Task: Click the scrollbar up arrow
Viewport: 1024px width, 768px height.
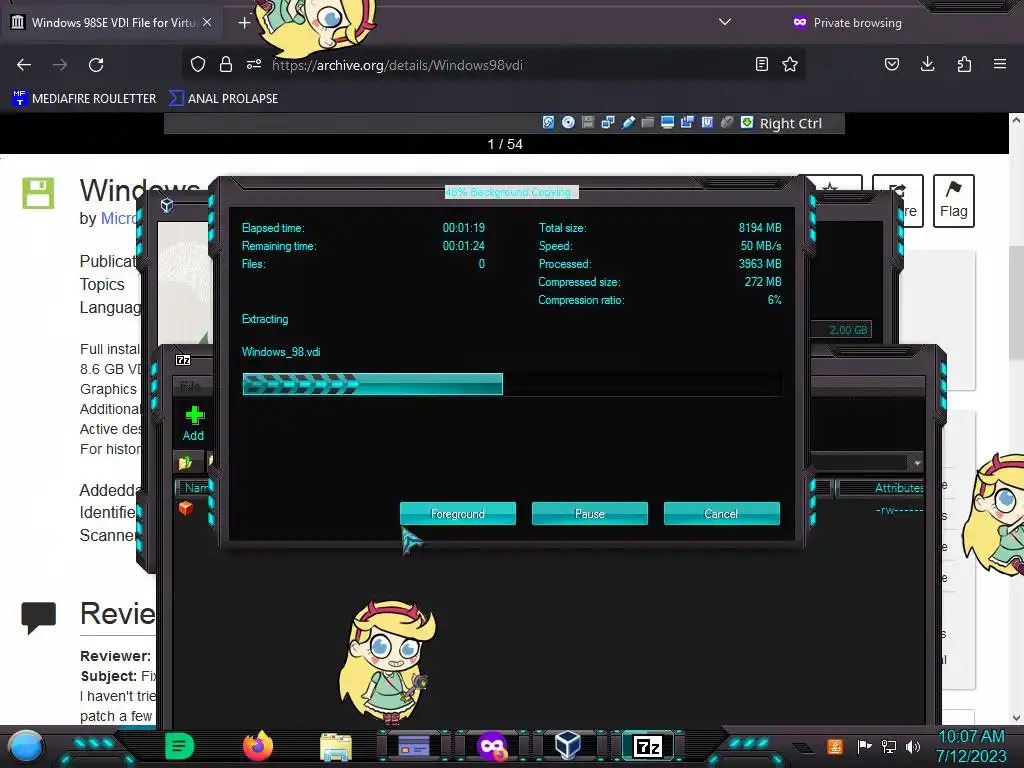Action: click(1016, 120)
